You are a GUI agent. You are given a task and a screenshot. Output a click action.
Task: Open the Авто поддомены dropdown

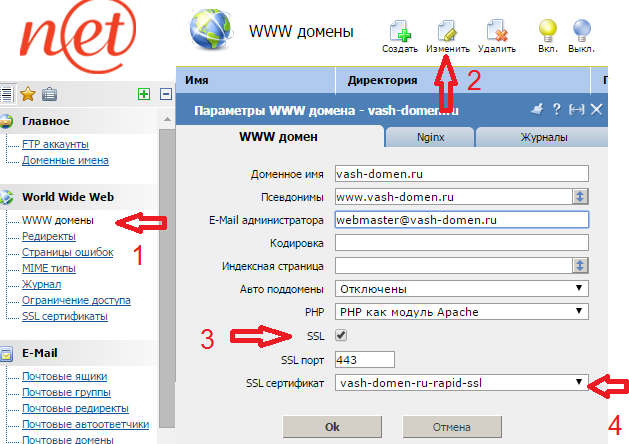pos(462,289)
